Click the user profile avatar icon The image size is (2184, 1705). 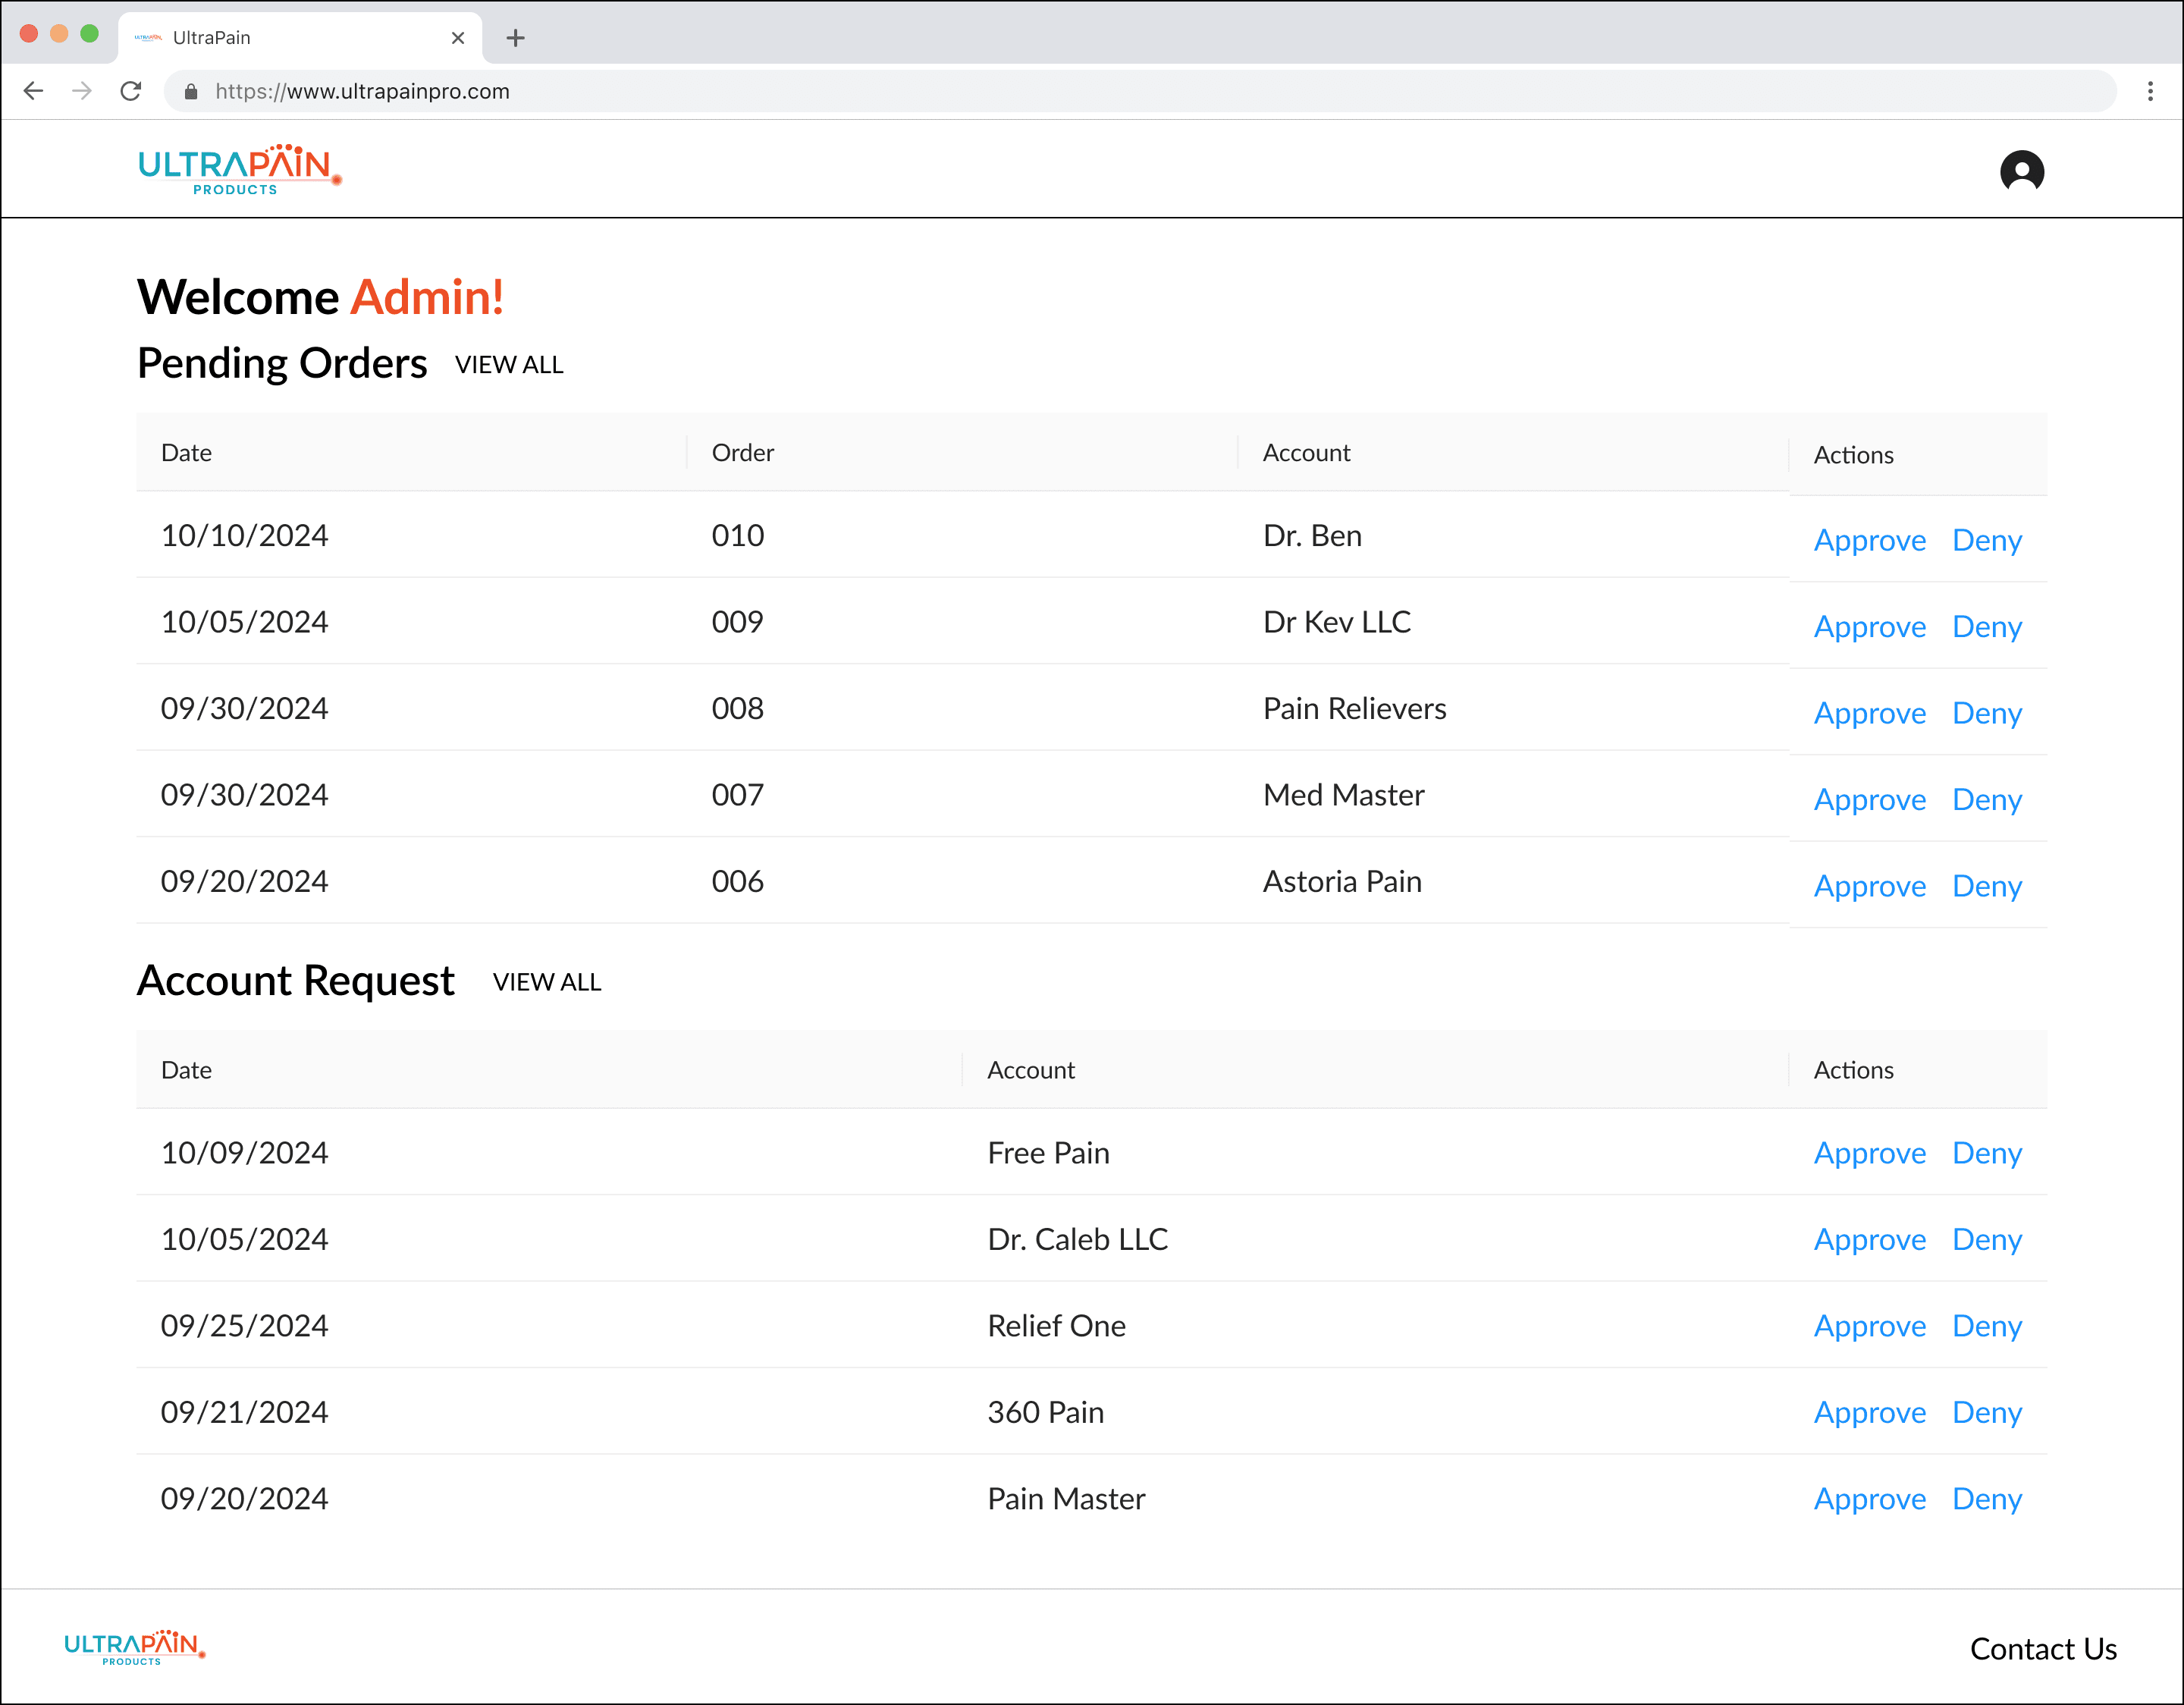pos(2021,171)
